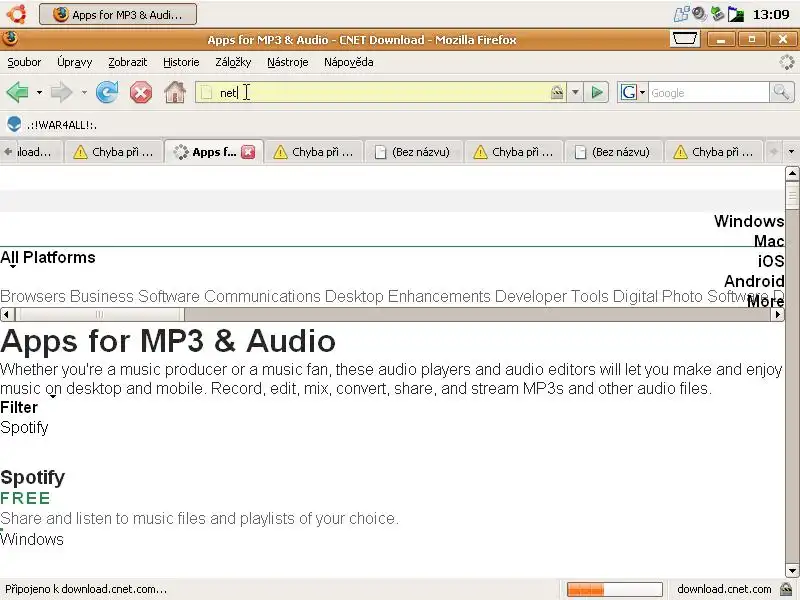Click the iOS platform link
Screen dimensions: 800x600
[x=771, y=261]
